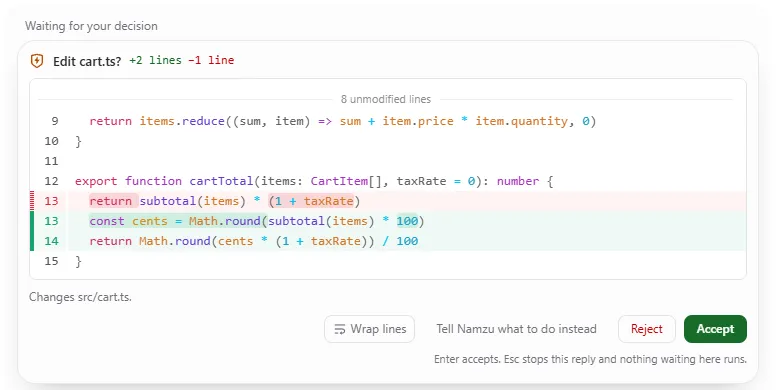Click line number 15 in the diff
This screenshot has width=780, height=390.
(51, 261)
